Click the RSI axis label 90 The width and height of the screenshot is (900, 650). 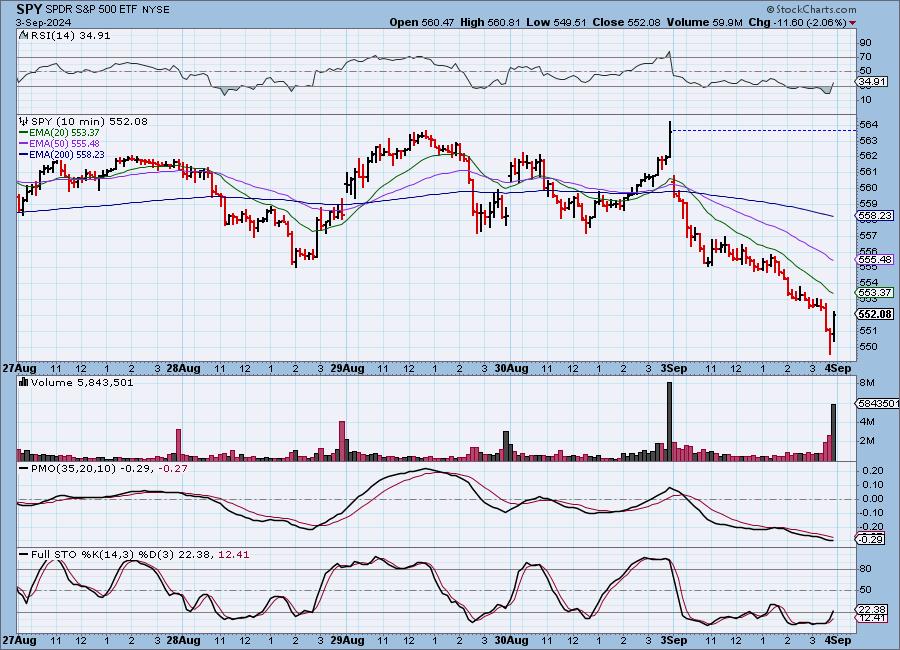(x=865, y=42)
